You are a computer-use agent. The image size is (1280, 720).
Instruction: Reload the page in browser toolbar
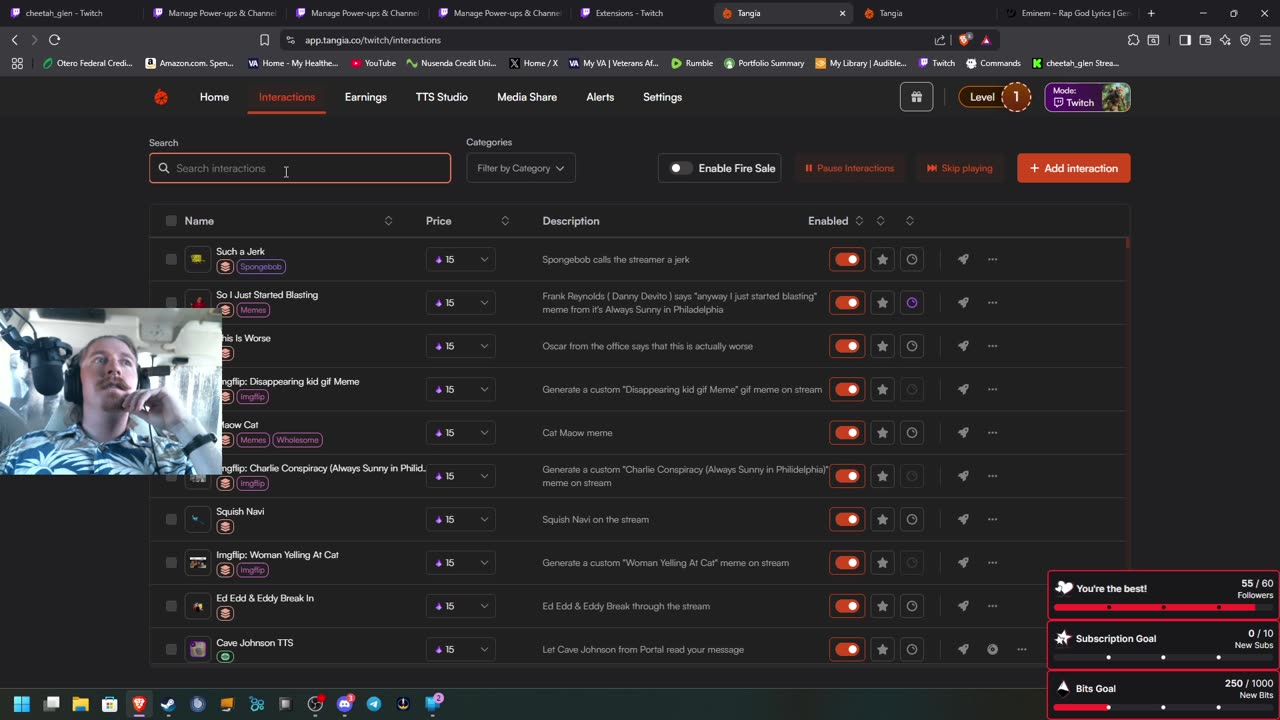point(54,40)
